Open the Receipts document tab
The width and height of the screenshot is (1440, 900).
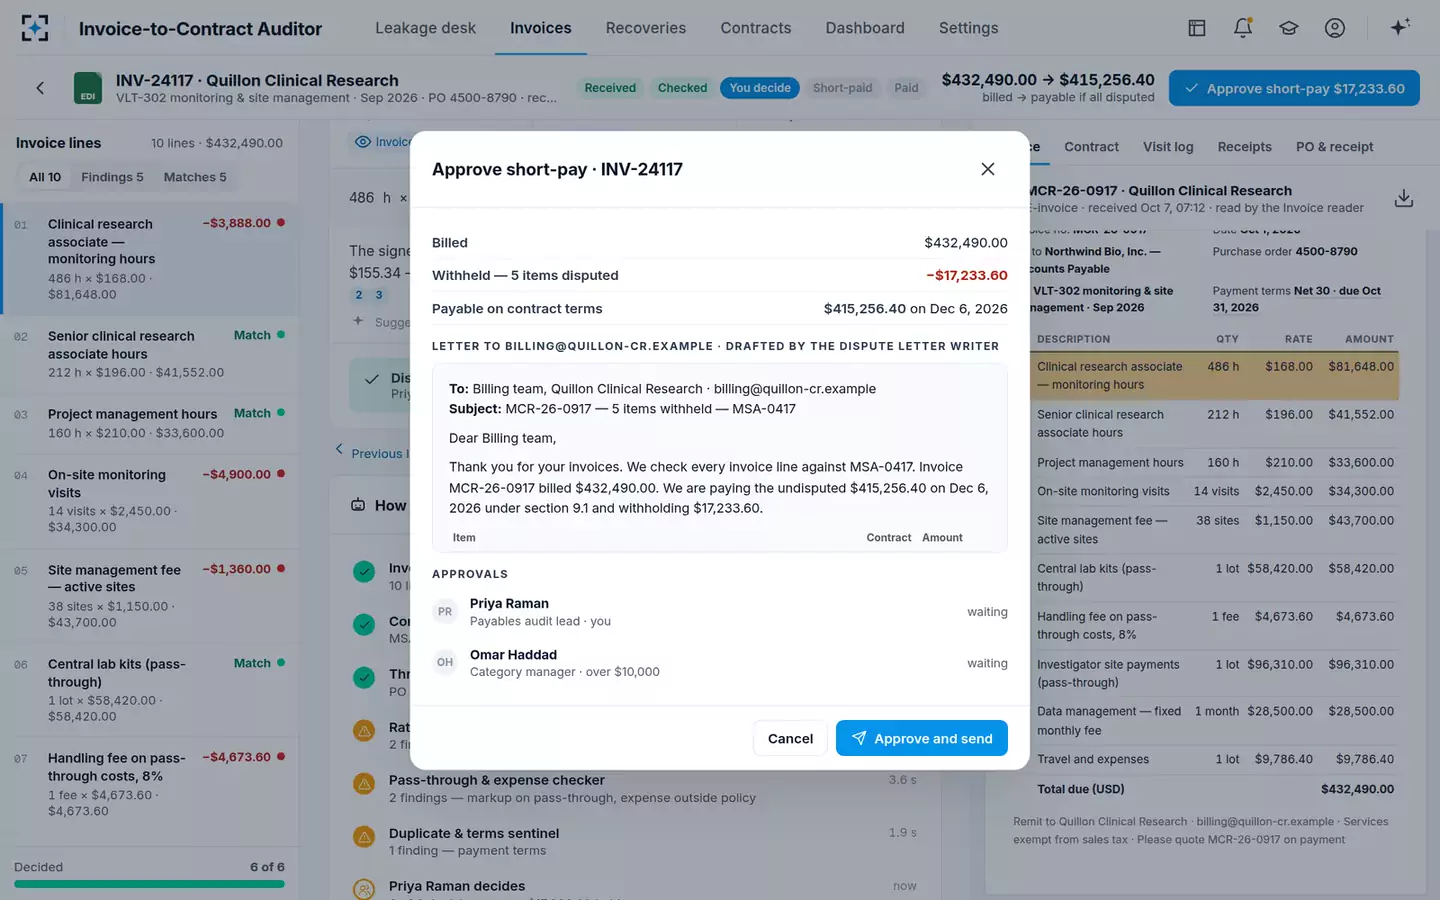tap(1244, 147)
